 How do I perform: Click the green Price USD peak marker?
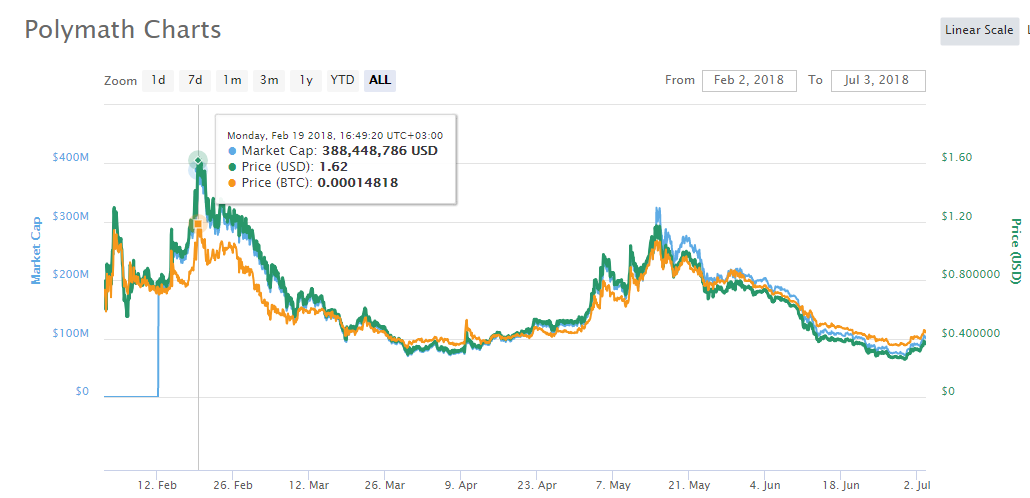pos(198,160)
